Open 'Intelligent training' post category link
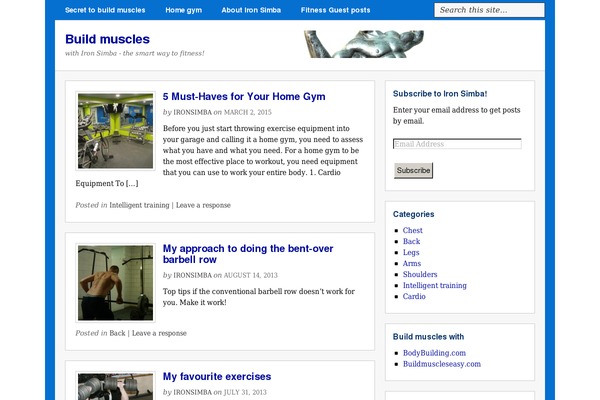This screenshot has height=400, width=600. coord(139,205)
